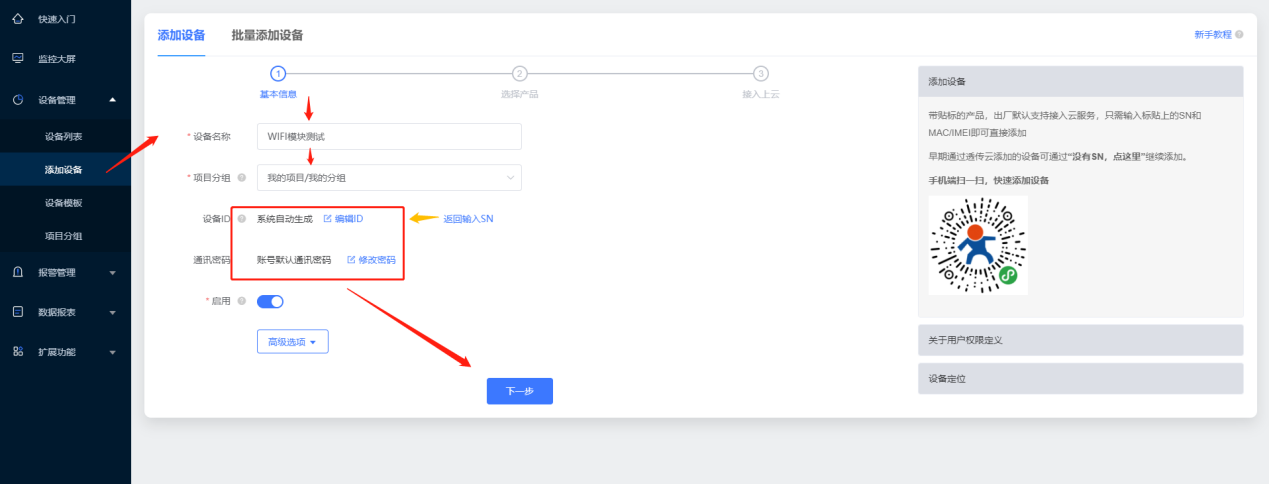Viewport: 1269px width, 484px height.
Task: Click the edit icon beside 编辑ID
Action: coord(327,219)
